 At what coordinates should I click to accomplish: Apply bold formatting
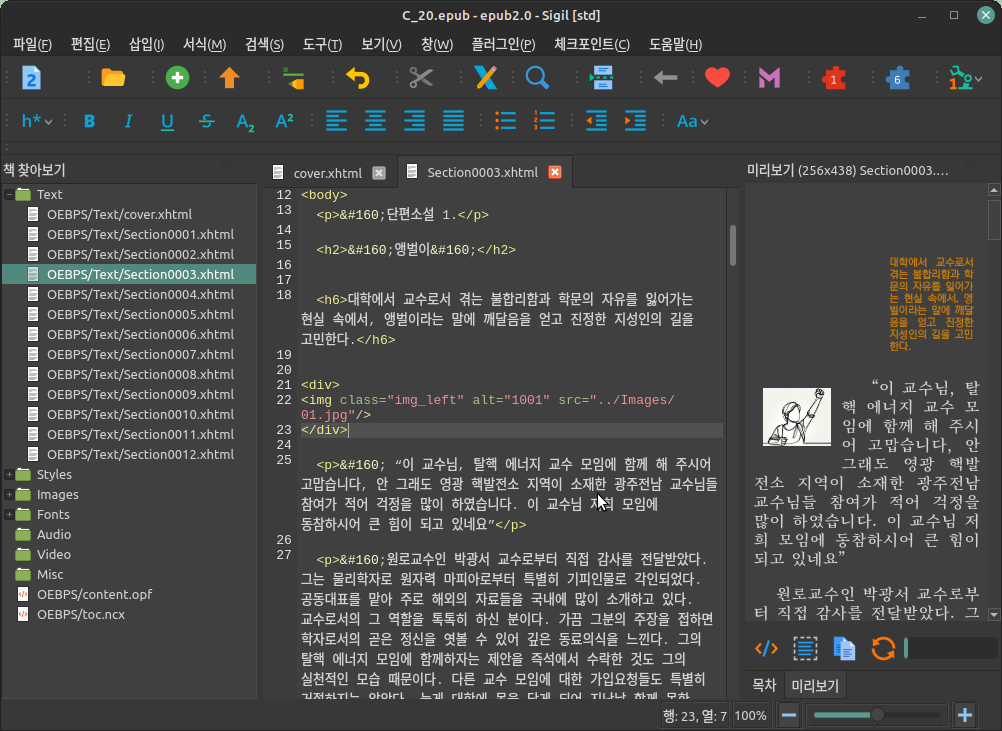[89, 121]
